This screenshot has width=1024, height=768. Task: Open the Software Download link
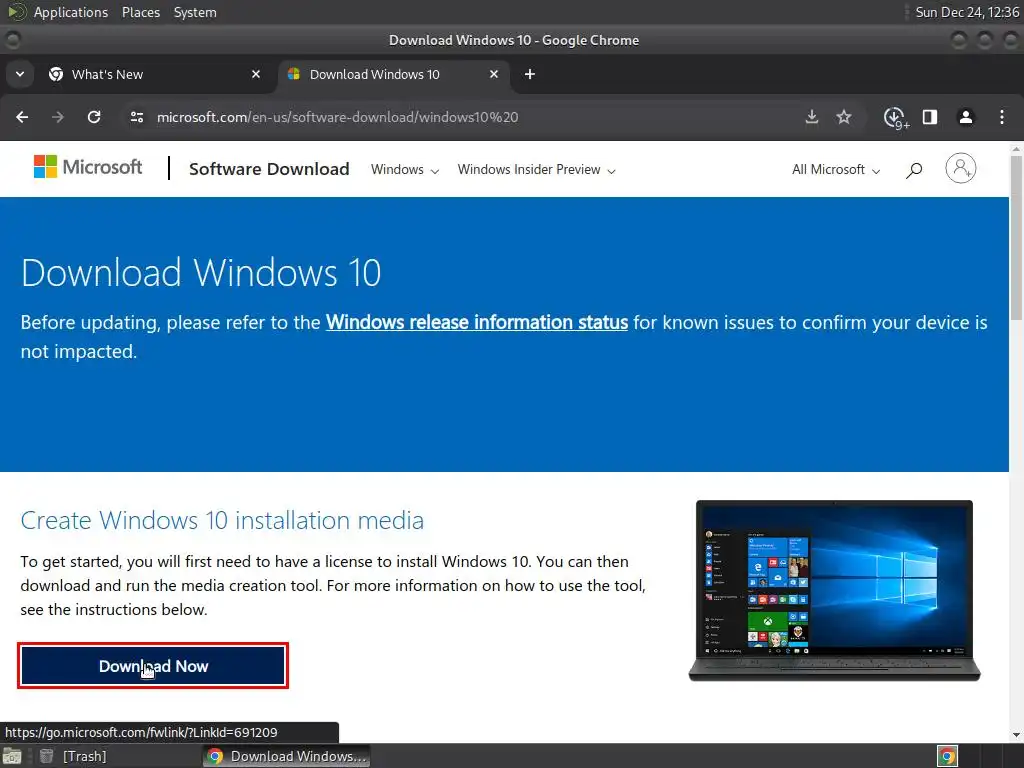269,169
